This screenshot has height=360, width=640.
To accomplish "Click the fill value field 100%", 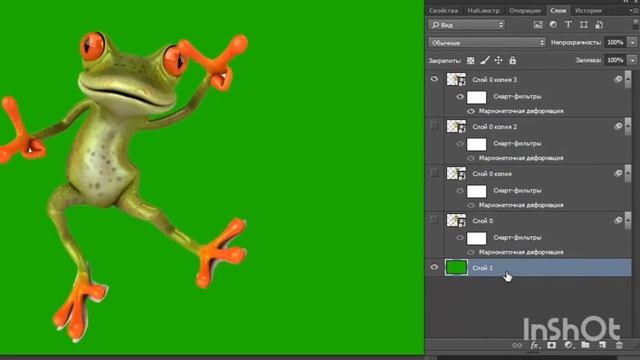I will 615,60.
